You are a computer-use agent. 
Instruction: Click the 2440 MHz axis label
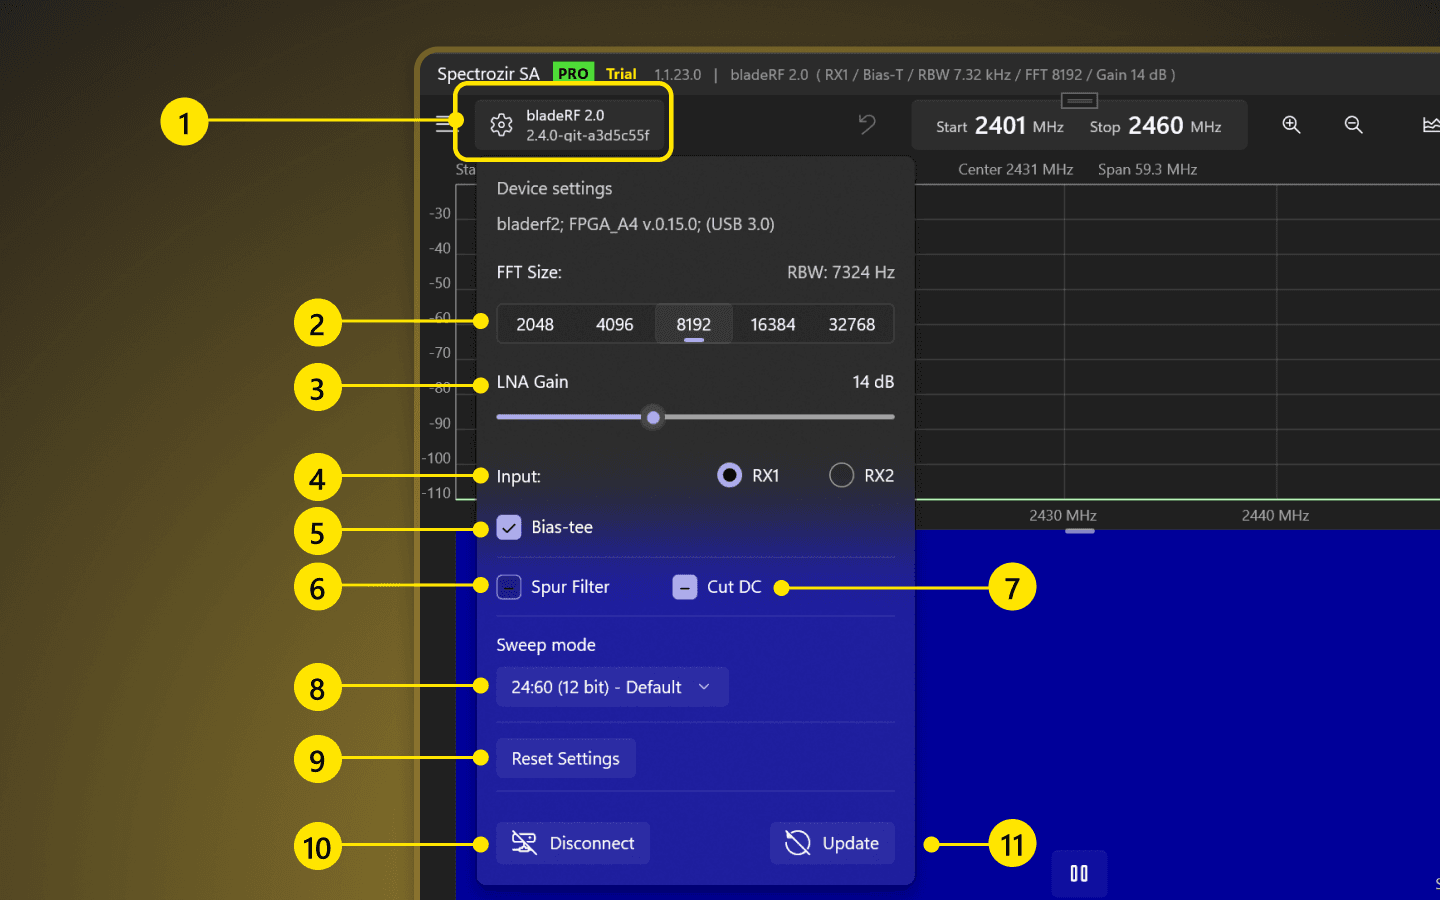(x=1276, y=515)
